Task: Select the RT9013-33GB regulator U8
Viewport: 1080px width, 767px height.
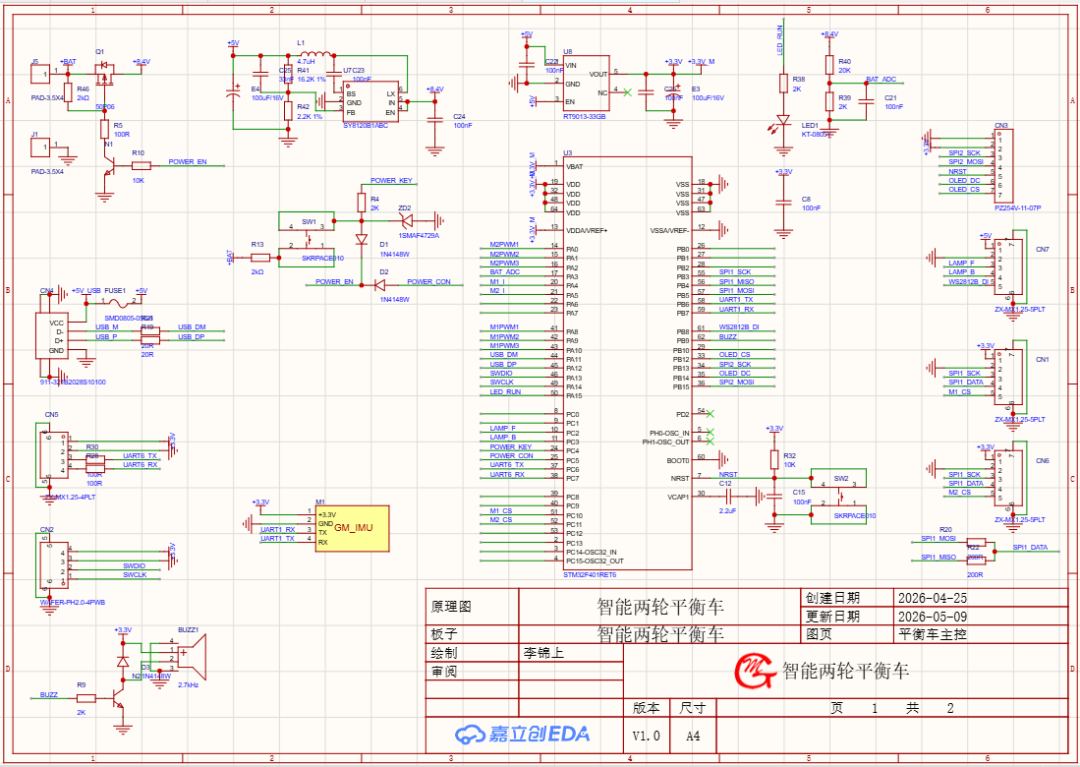Action: coord(586,83)
